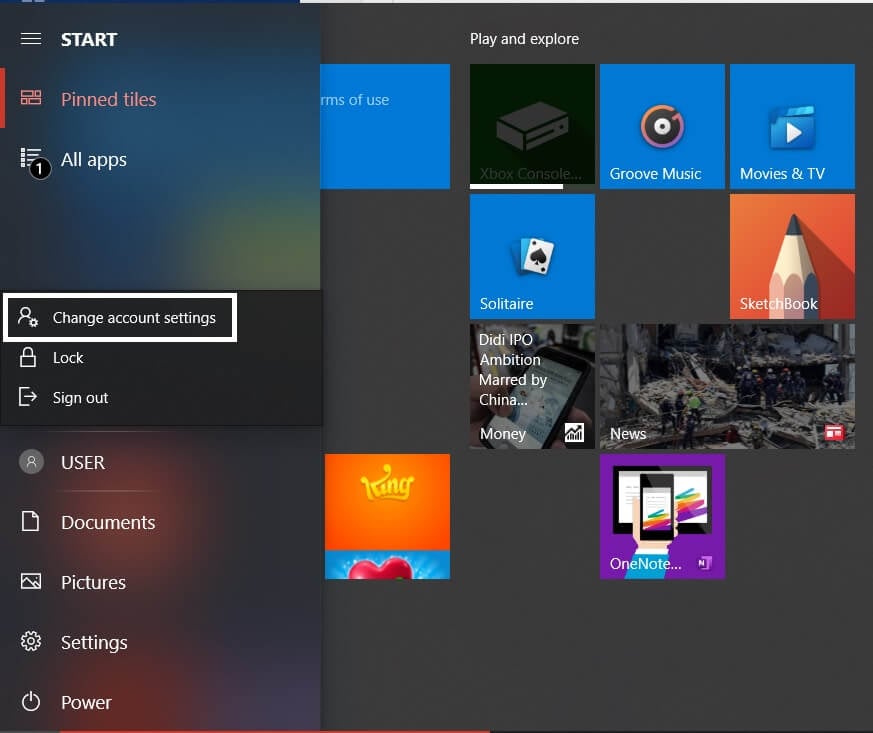Launch the Groove Music tile

[663, 126]
